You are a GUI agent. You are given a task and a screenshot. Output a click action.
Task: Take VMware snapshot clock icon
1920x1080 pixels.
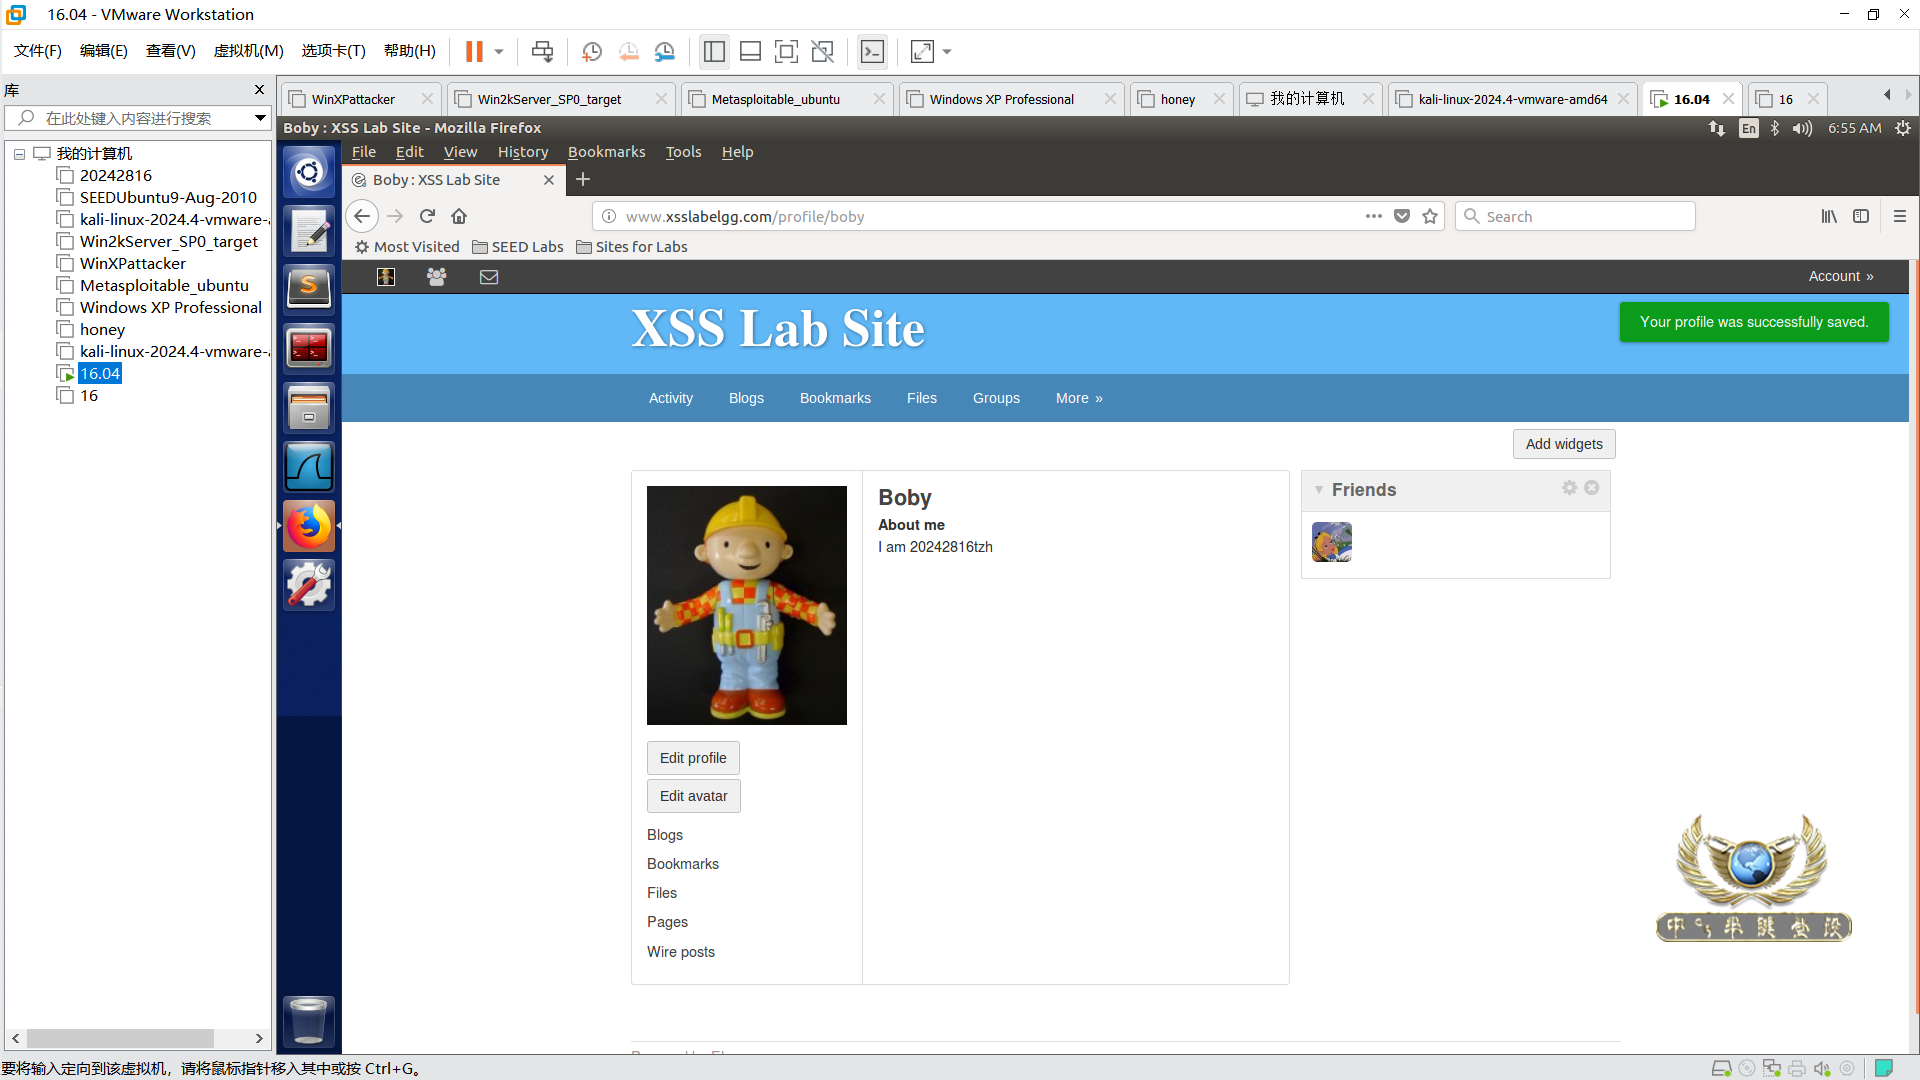(592, 52)
